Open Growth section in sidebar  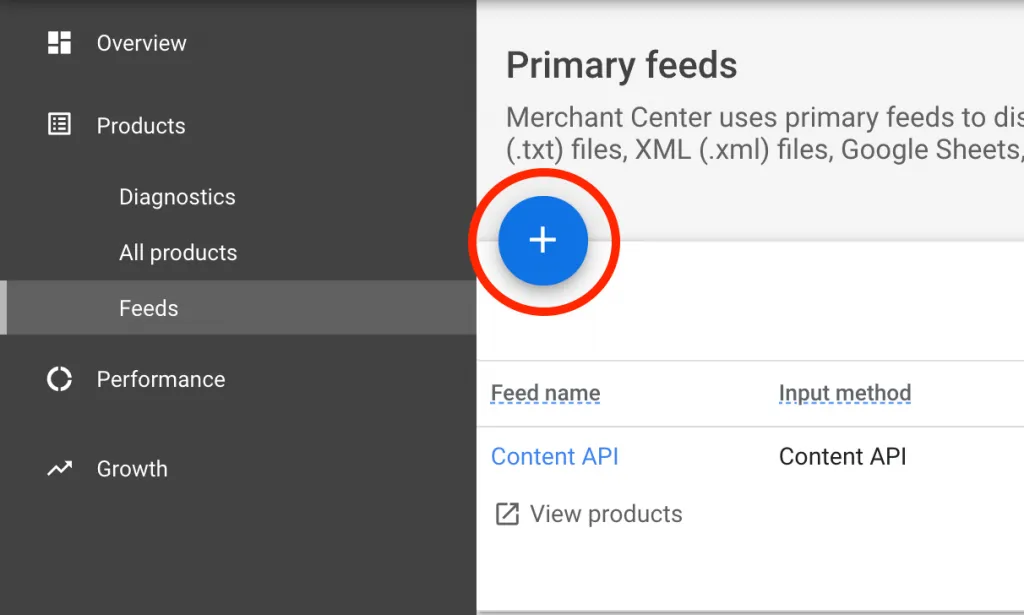132,469
